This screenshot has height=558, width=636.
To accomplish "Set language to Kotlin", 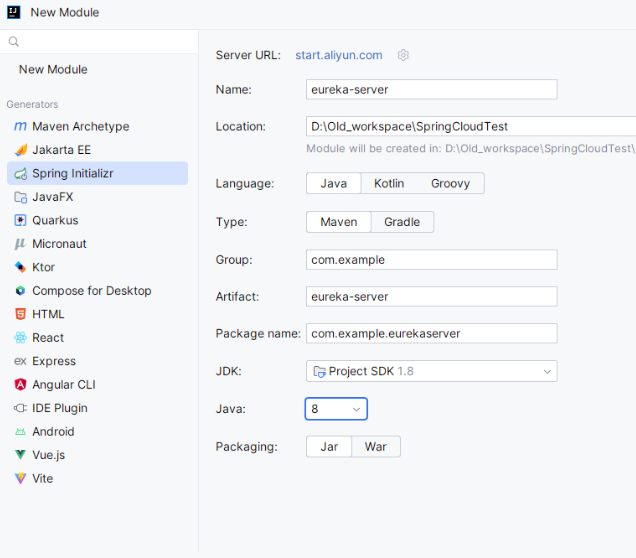I will 388,183.
